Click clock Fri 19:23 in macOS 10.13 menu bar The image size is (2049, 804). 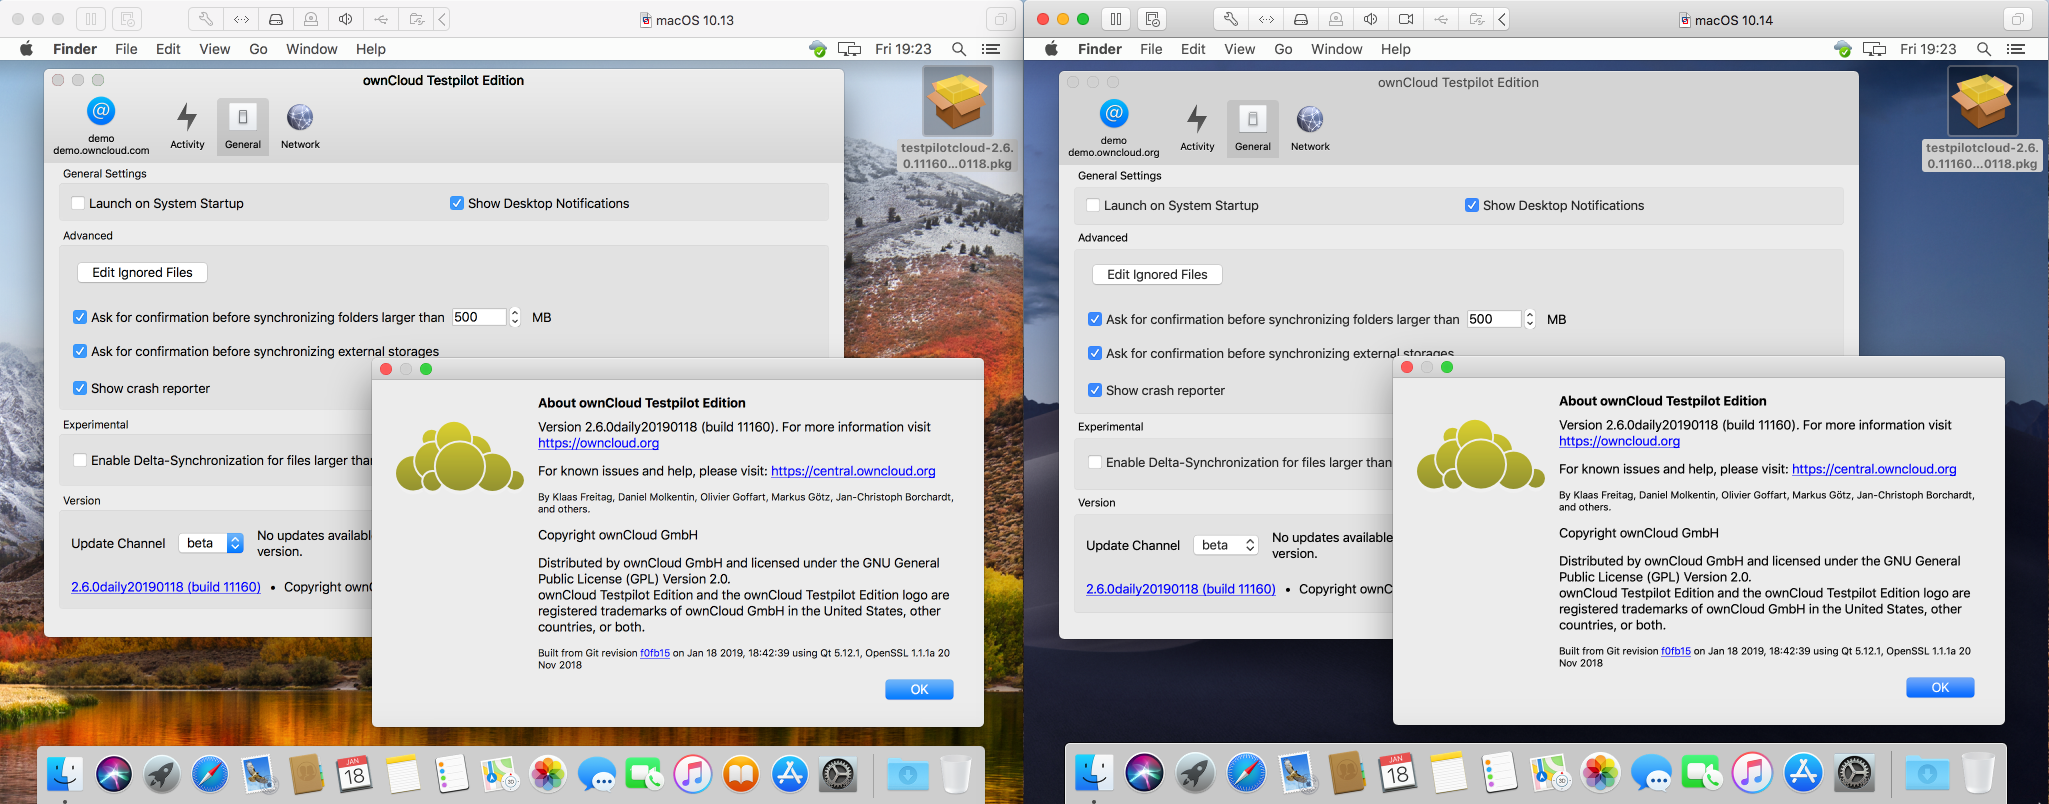pos(903,49)
